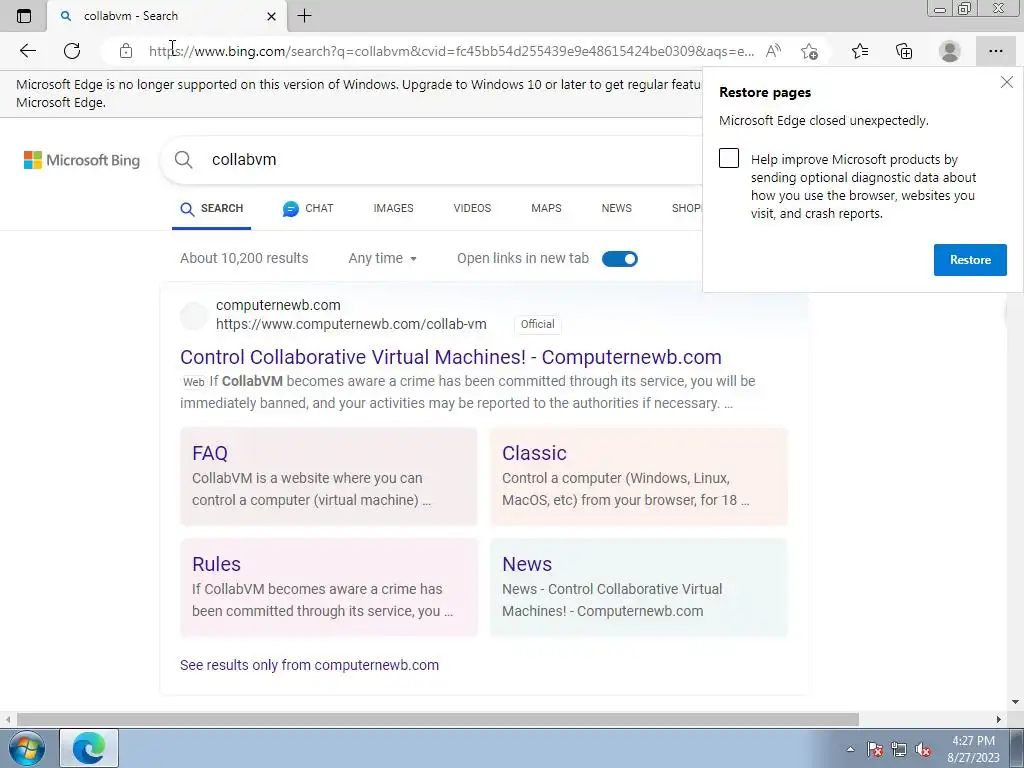Open the News sitelink card
The image size is (1024, 768).
click(x=639, y=588)
